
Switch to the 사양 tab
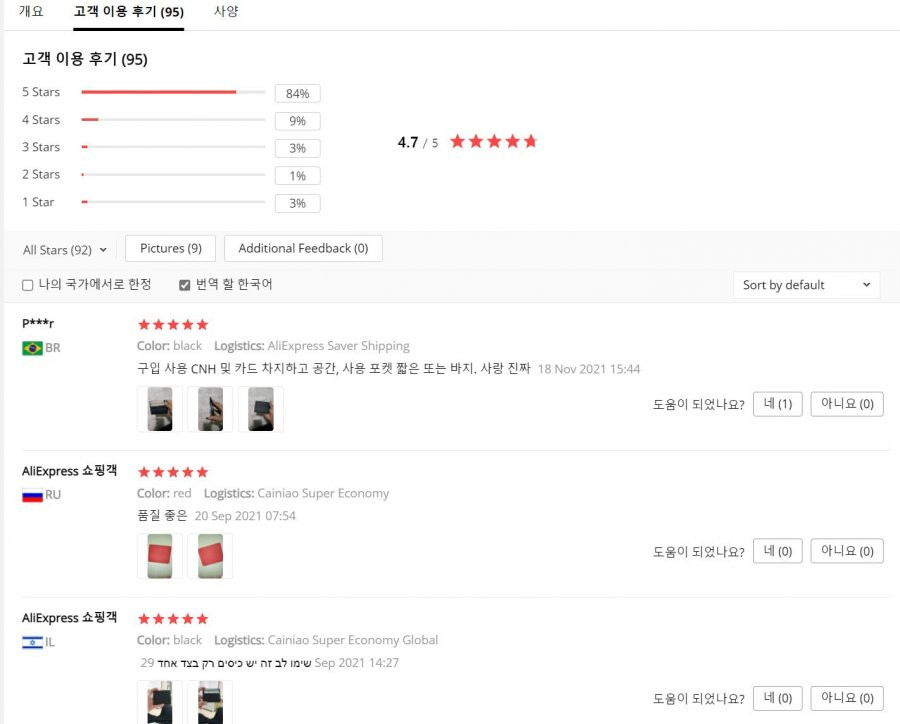click(226, 11)
